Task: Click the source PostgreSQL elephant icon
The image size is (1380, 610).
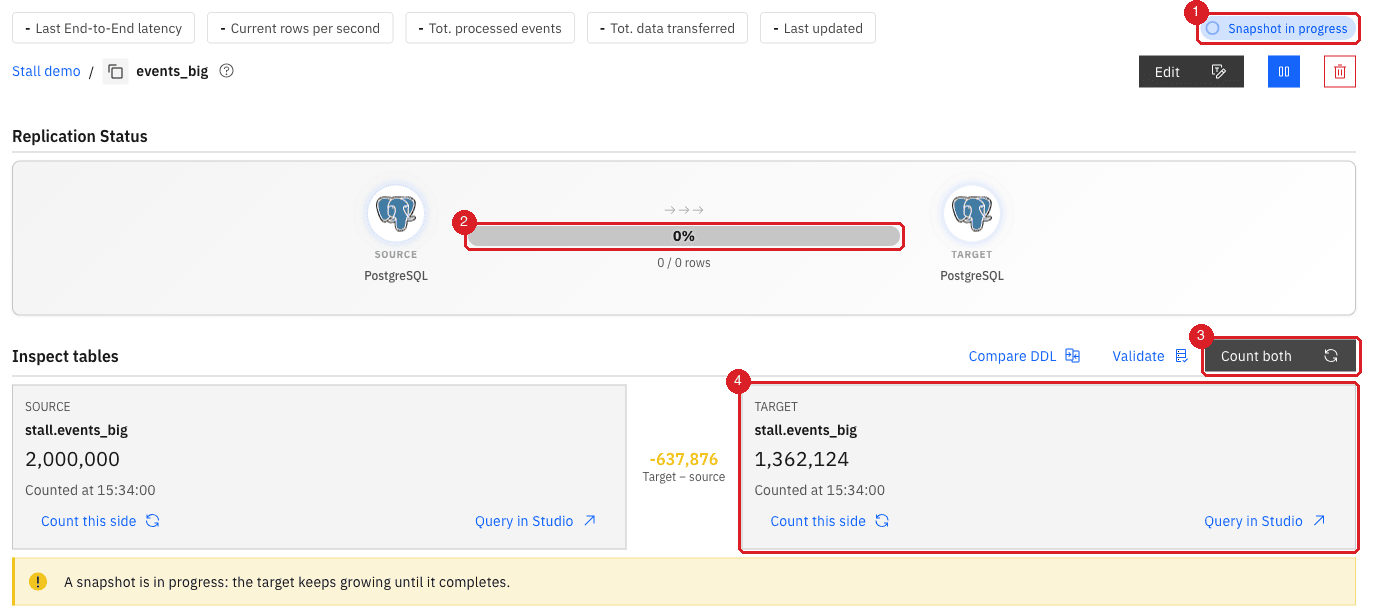Action: coord(396,213)
